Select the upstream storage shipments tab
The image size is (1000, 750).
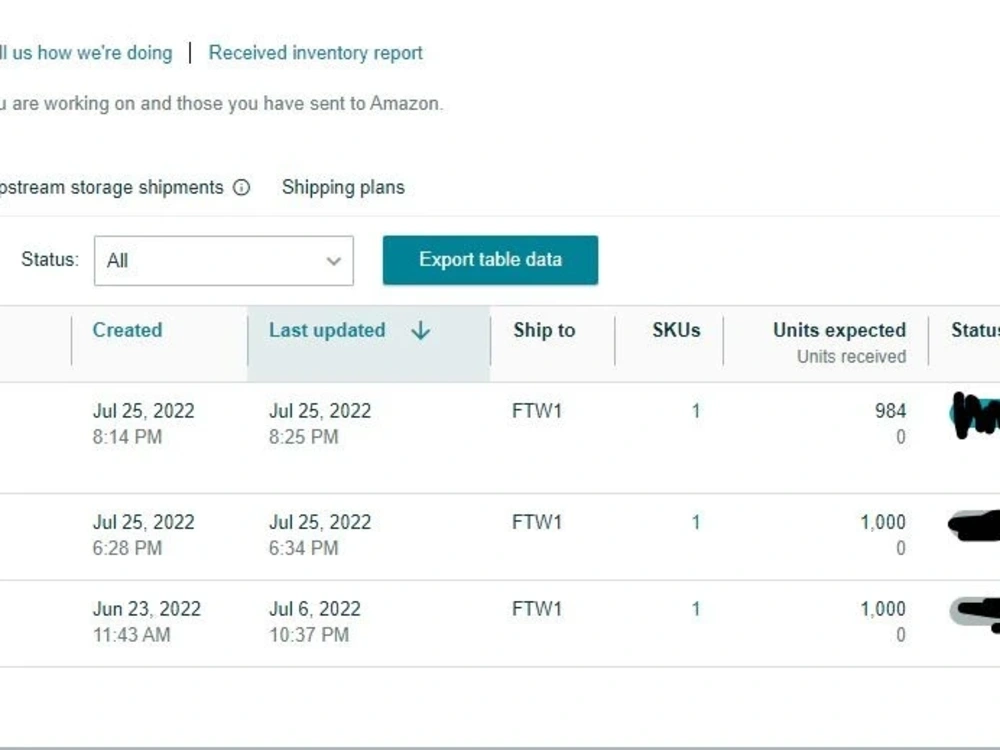point(110,187)
